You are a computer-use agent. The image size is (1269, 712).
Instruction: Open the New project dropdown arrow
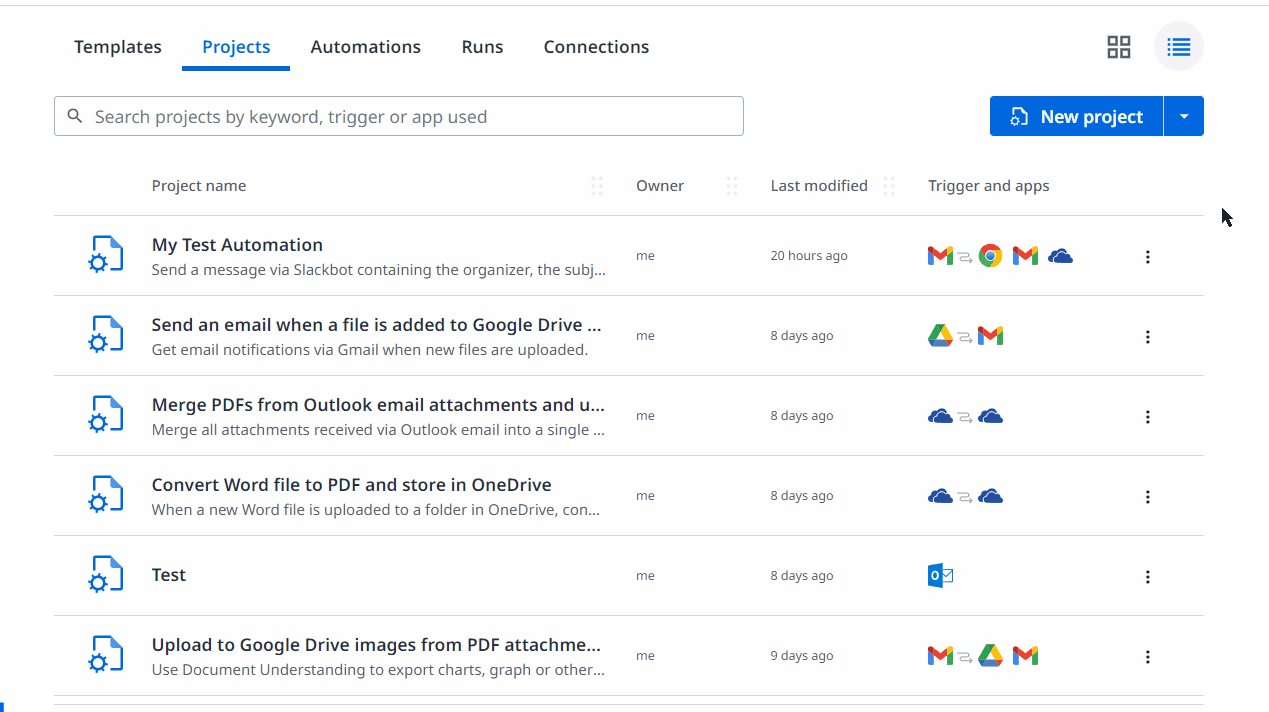click(x=1184, y=116)
